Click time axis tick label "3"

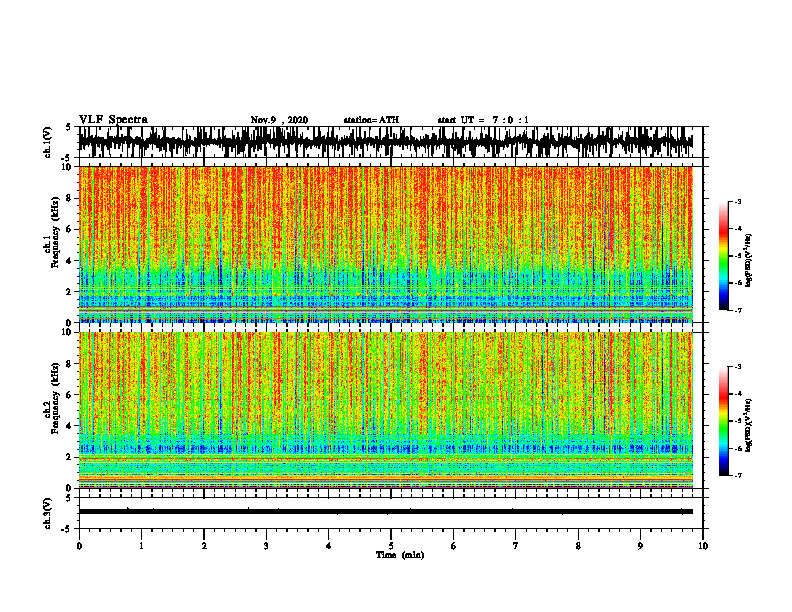click(x=266, y=546)
